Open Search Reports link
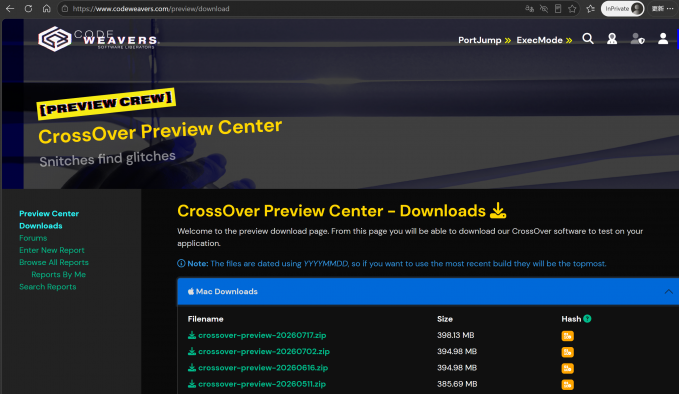Screen dimensions: 679x394 point(48,287)
